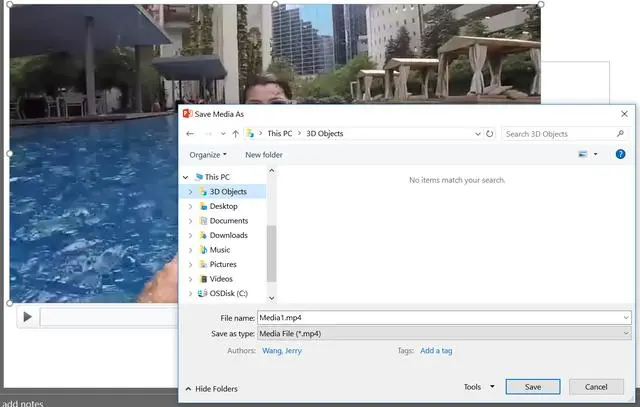Expand the Music tree node
The image size is (640, 407).
(x=190, y=250)
